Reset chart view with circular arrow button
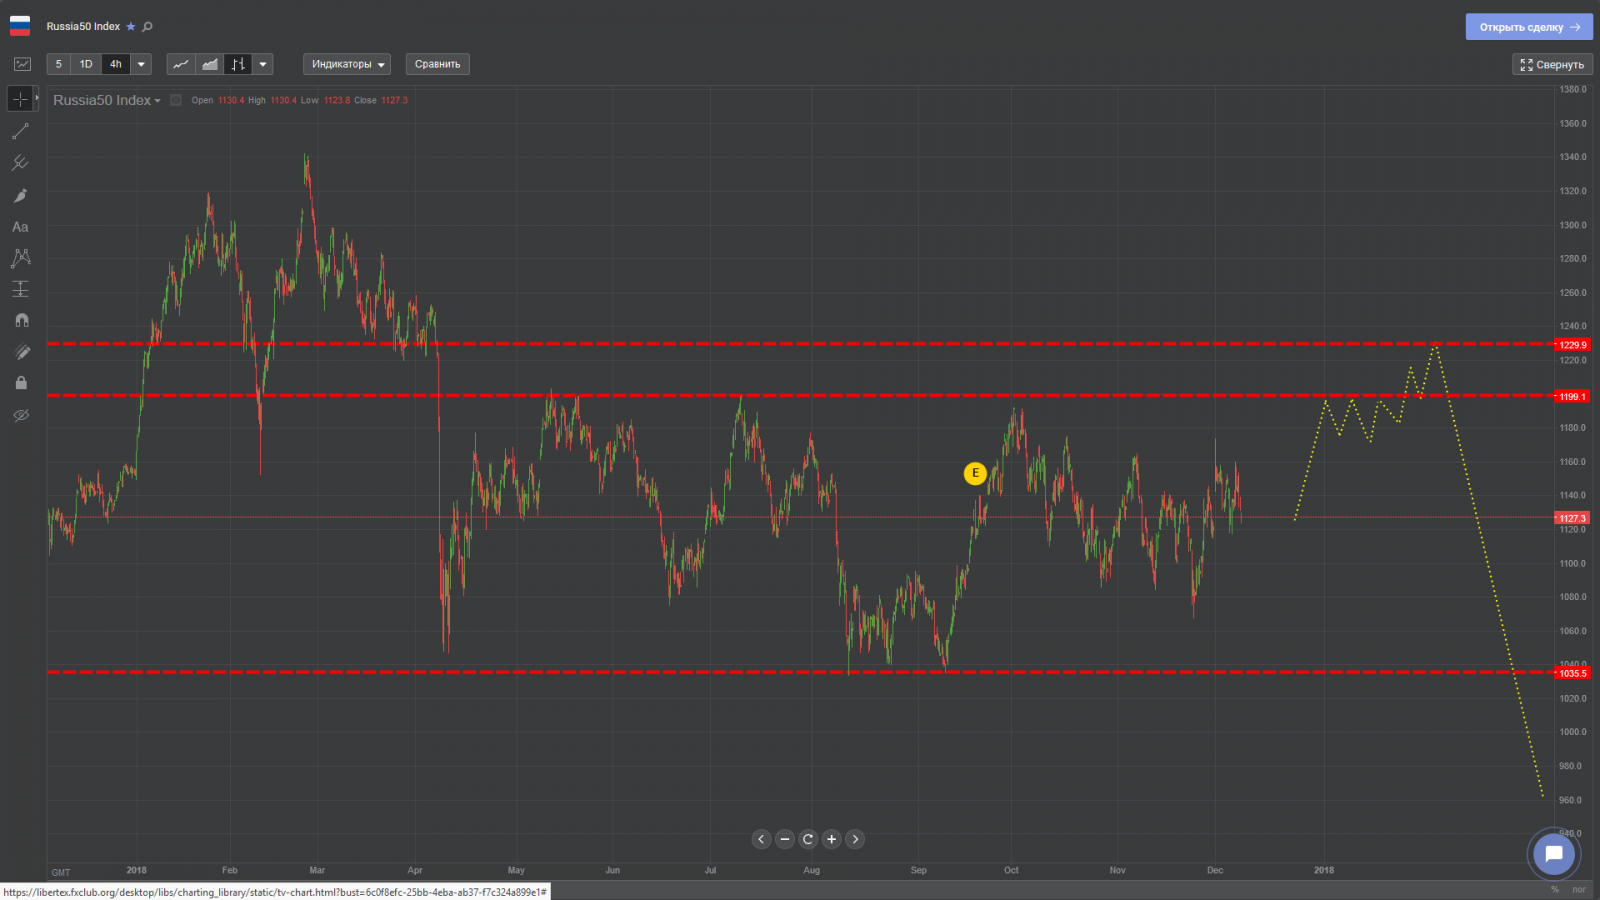Viewport: 1600px width, 900px height. click(x=808, y=839)
